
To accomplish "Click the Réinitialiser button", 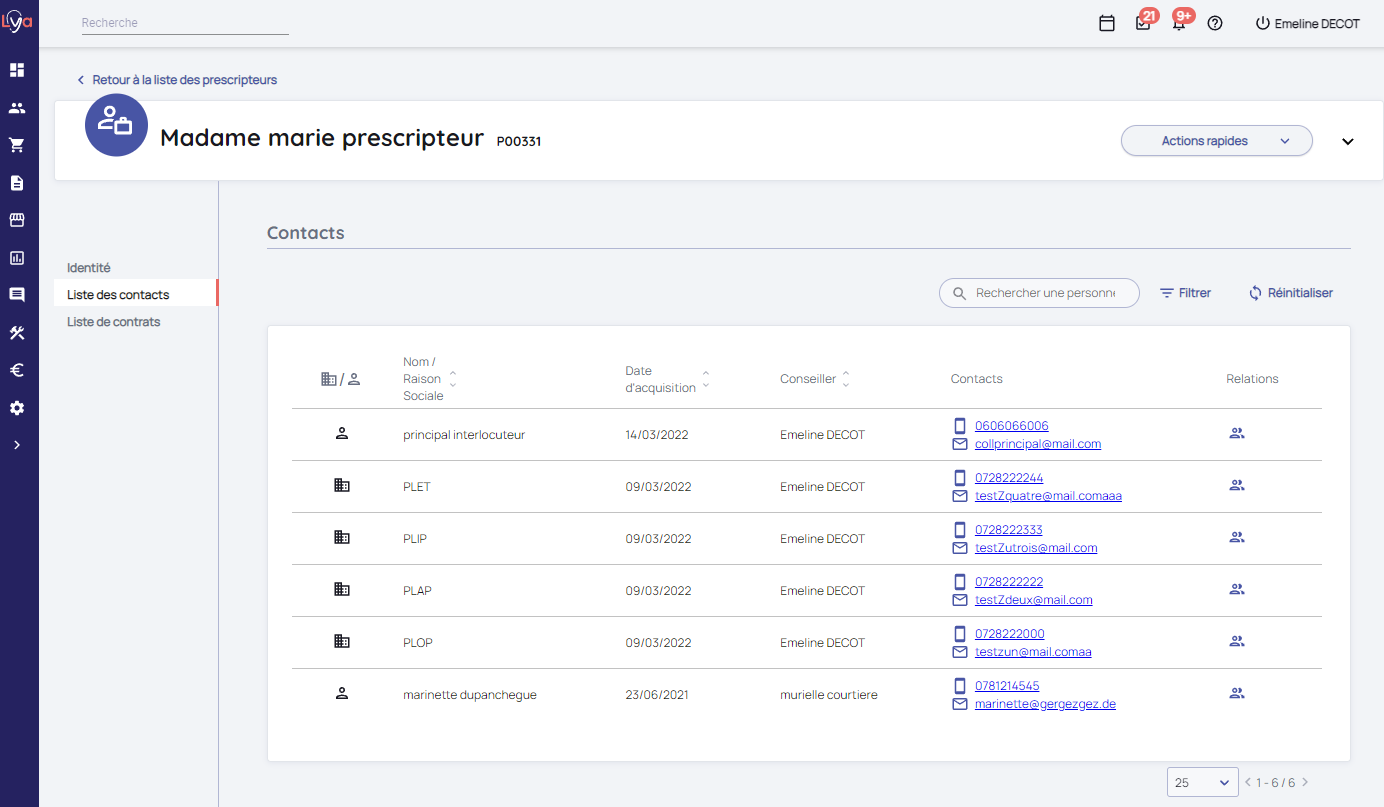I will pyautogui.click(x=1291, y=293).
